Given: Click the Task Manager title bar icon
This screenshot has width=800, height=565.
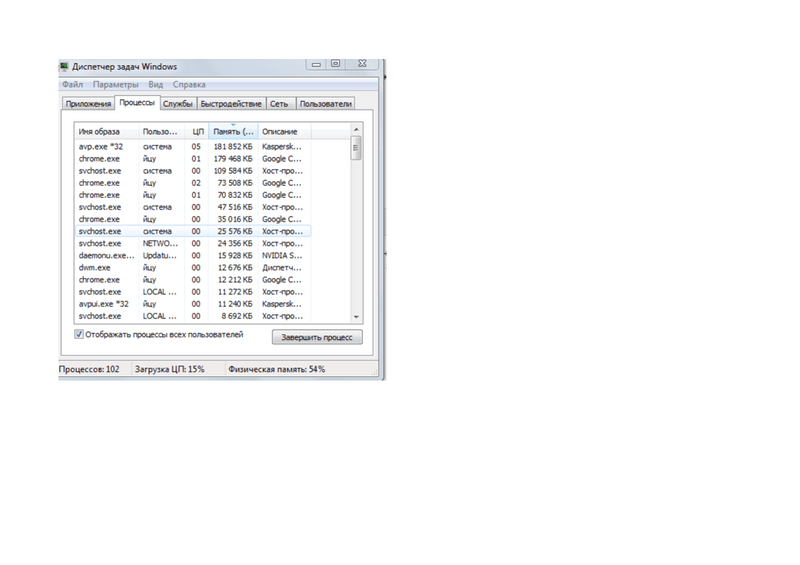Looking at the screenshot, I should pyautogui.click(x=64, y=66).
